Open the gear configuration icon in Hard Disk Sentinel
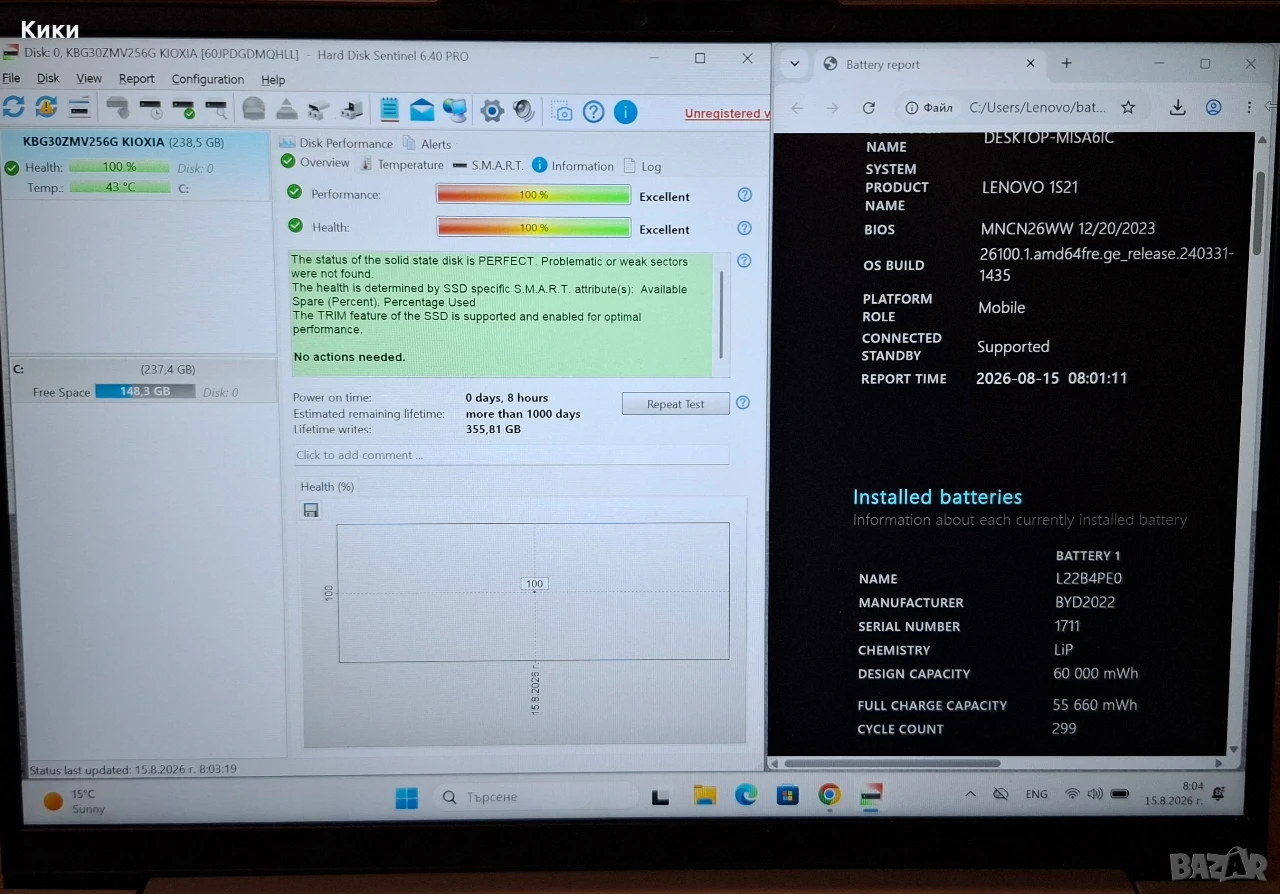Image resolution: width=1280 pixels, height=894 pixels. point(492,111)
